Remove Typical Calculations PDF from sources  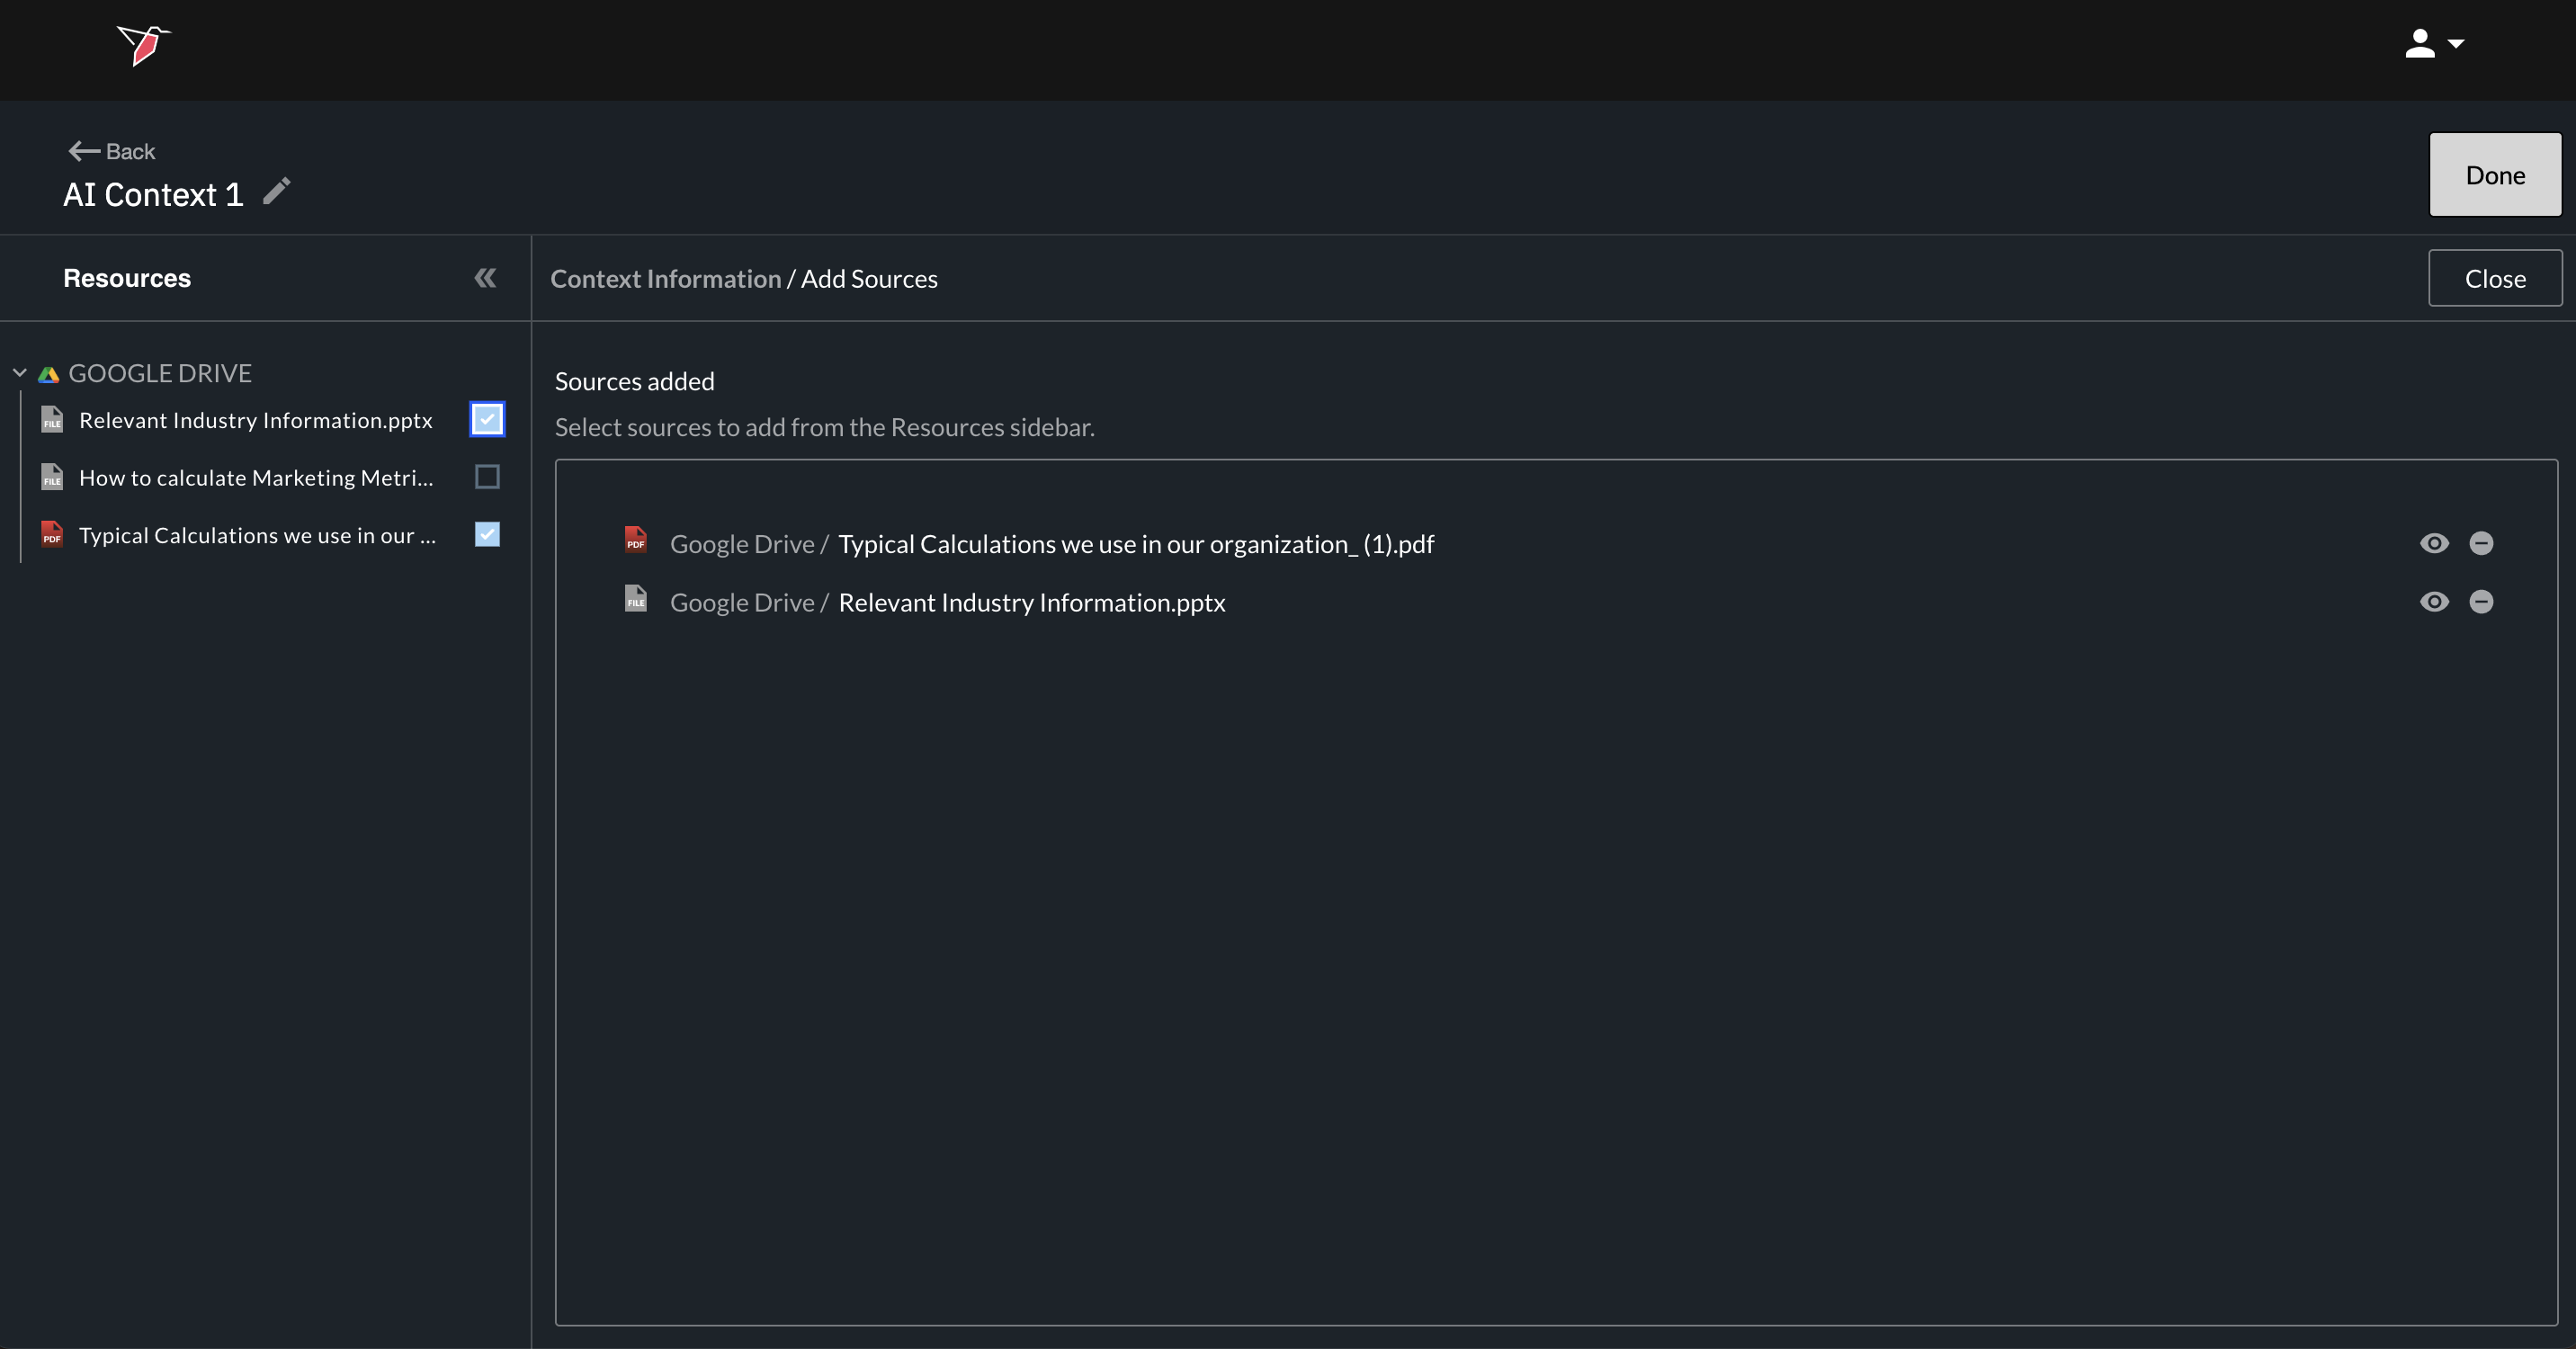tap(2481, 543)
